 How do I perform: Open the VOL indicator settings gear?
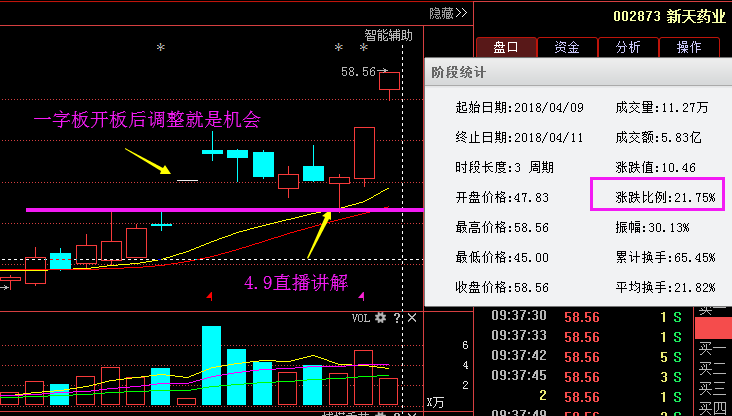380,318
